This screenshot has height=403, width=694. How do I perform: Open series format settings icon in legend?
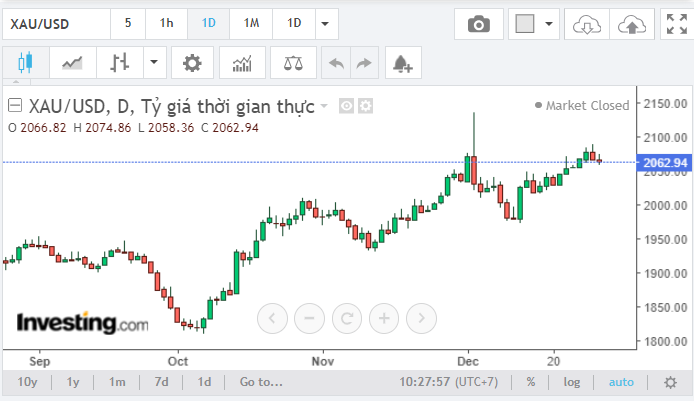[365, 106]
